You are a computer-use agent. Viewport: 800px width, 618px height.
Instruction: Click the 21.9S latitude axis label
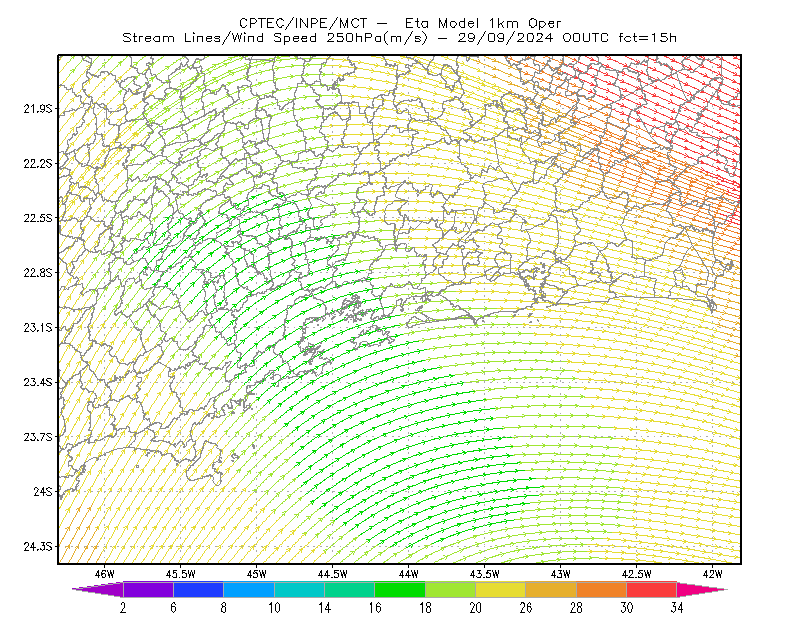coord(38,109)
